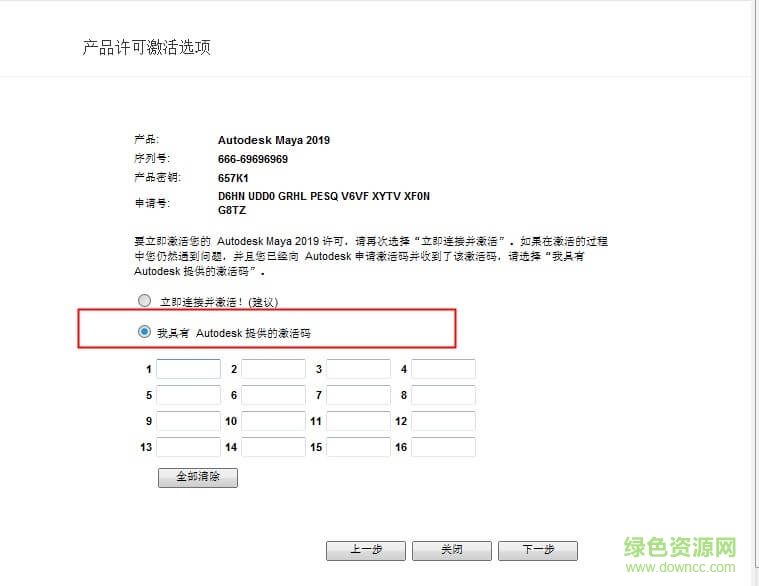Click activation code field 2
Screen dimensions: 759x586
(273, 369)
